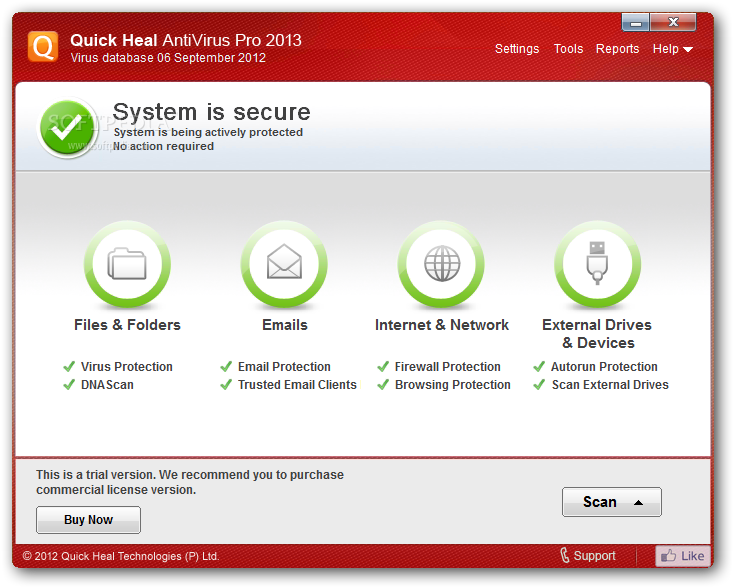Viewport: 734px width, 588px height.
Task: Toggle the Autorun Protection checkmark
Action: (539, 367)
